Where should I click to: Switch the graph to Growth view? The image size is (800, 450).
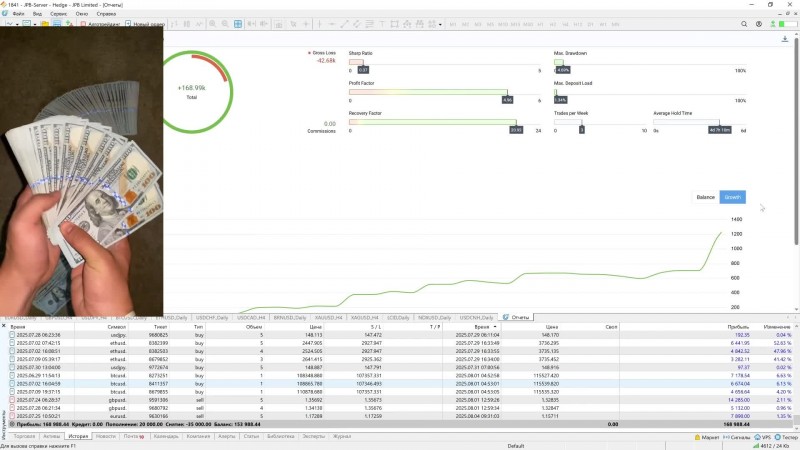733,197
